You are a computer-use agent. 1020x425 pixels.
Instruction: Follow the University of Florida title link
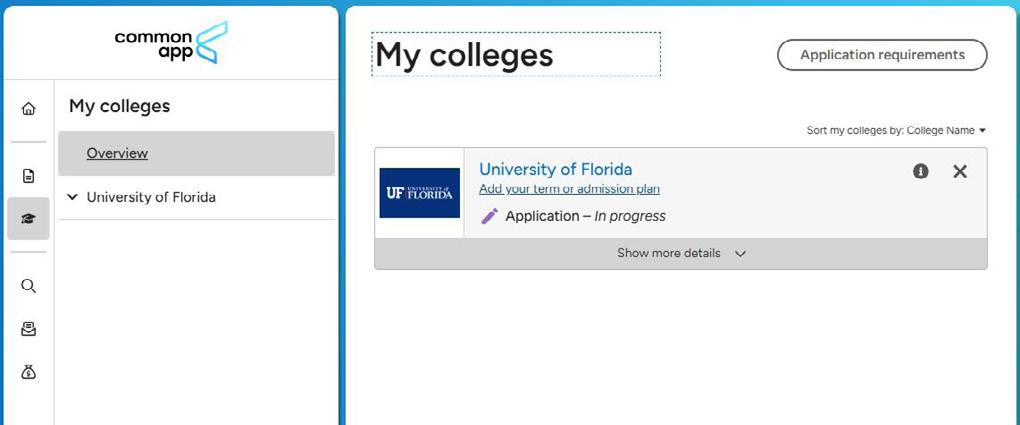(x=556, y=169)
